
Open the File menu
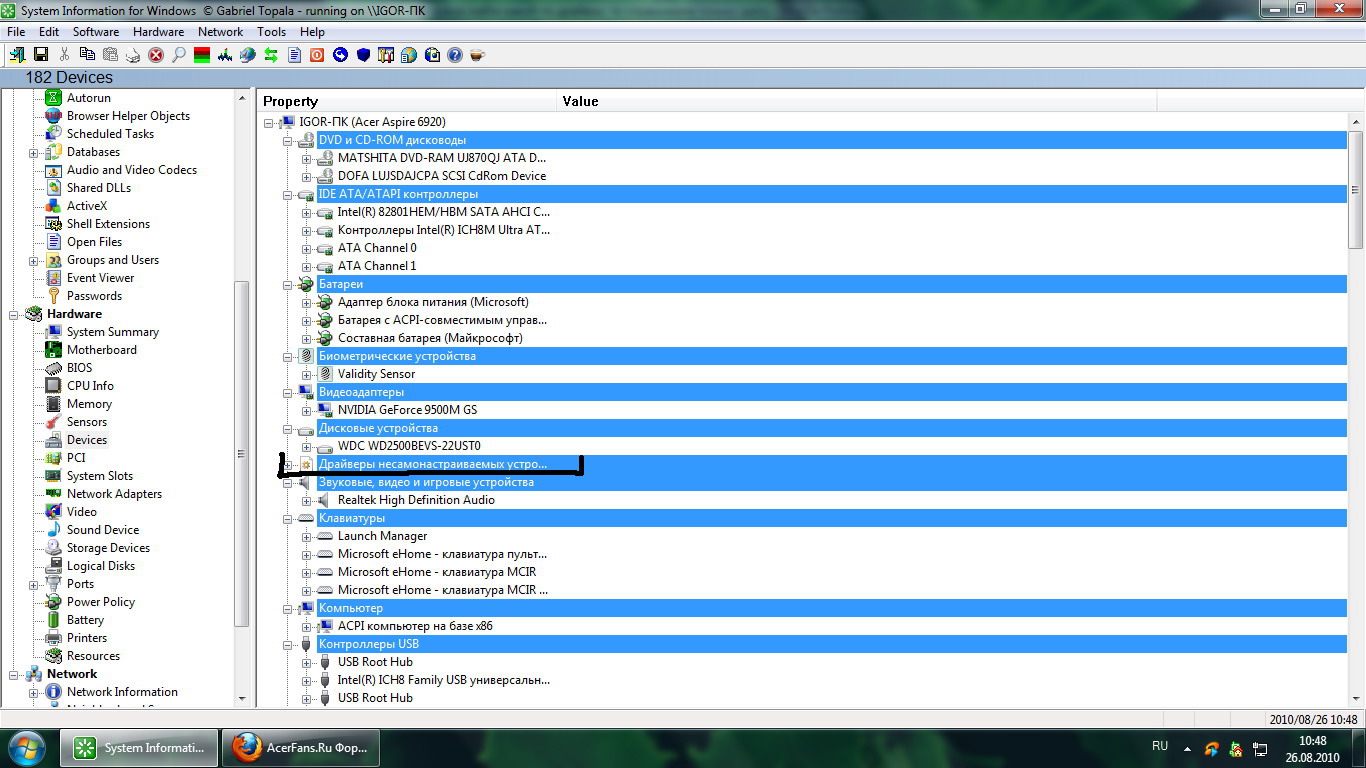coord(16,32)
